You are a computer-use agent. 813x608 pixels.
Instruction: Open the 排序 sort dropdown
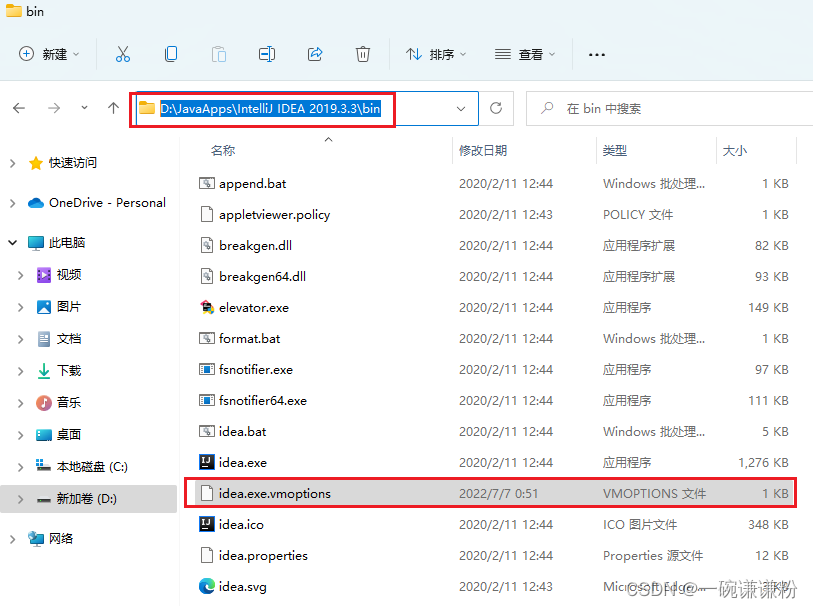[x=436, y=54]
